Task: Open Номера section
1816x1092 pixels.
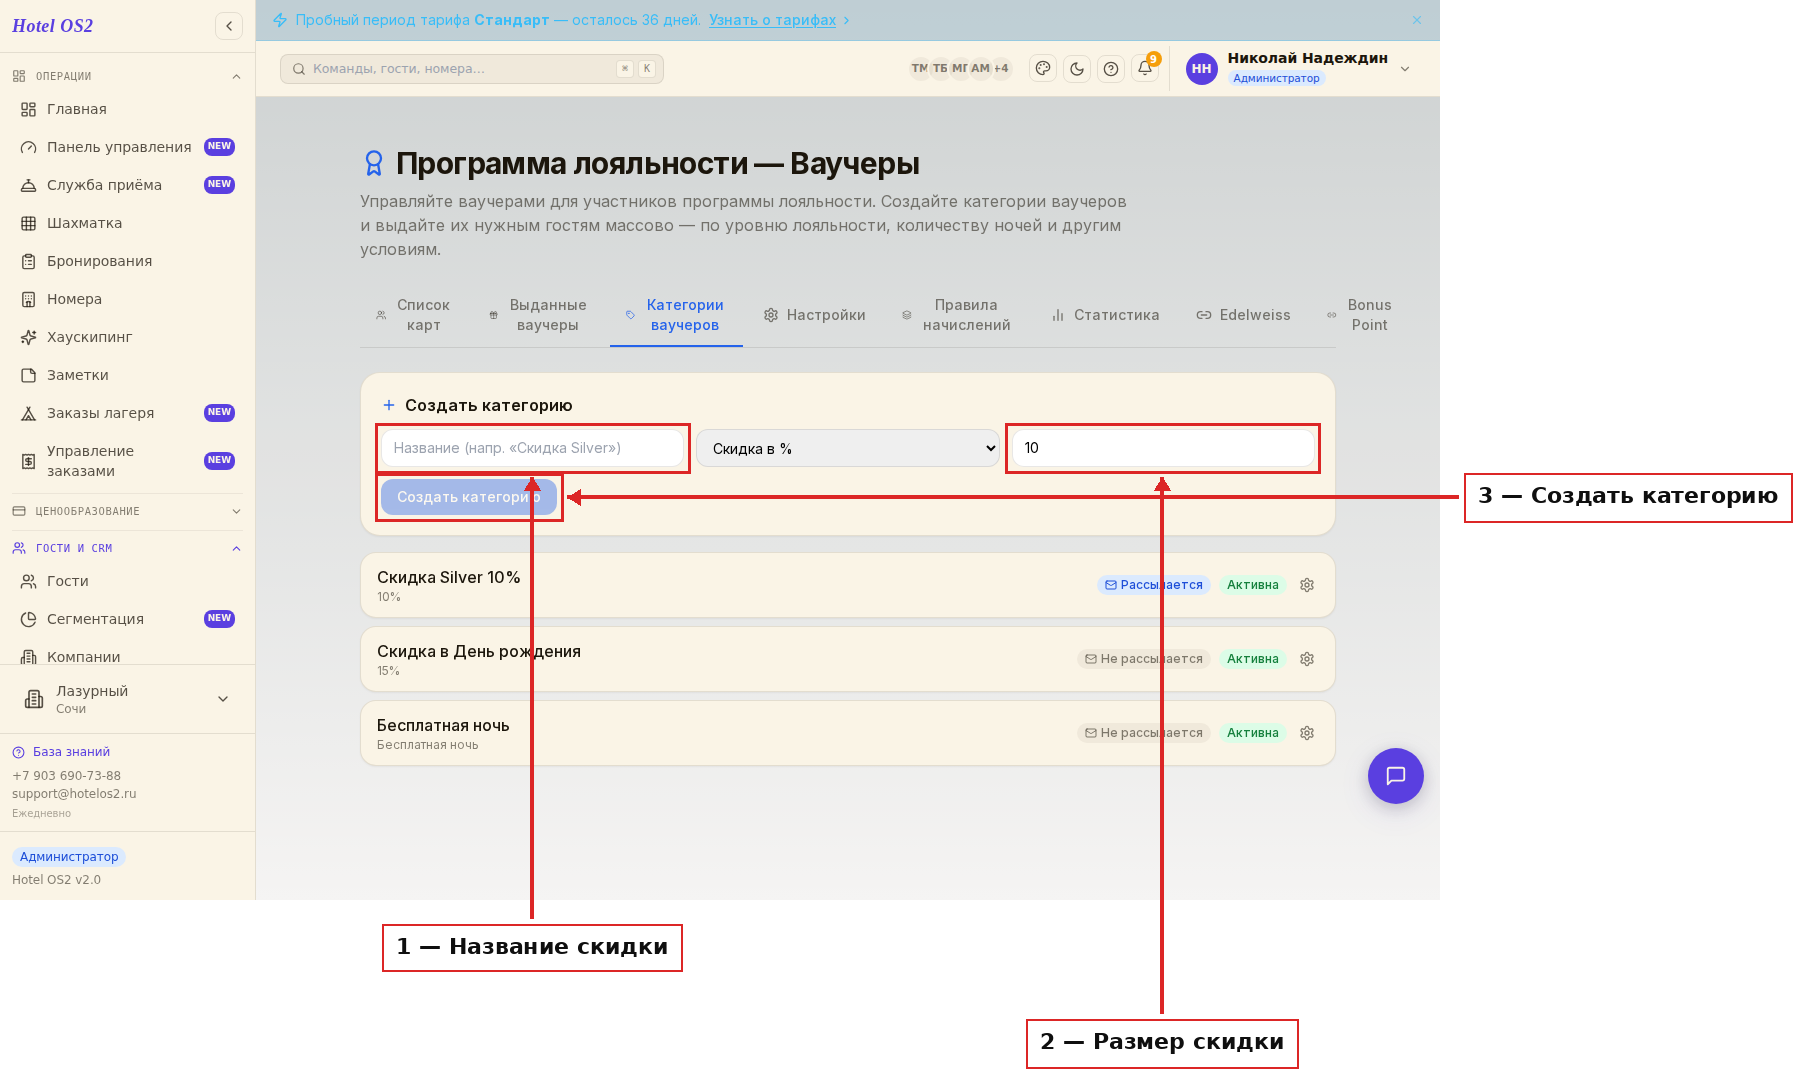Action: coord(127,299)
